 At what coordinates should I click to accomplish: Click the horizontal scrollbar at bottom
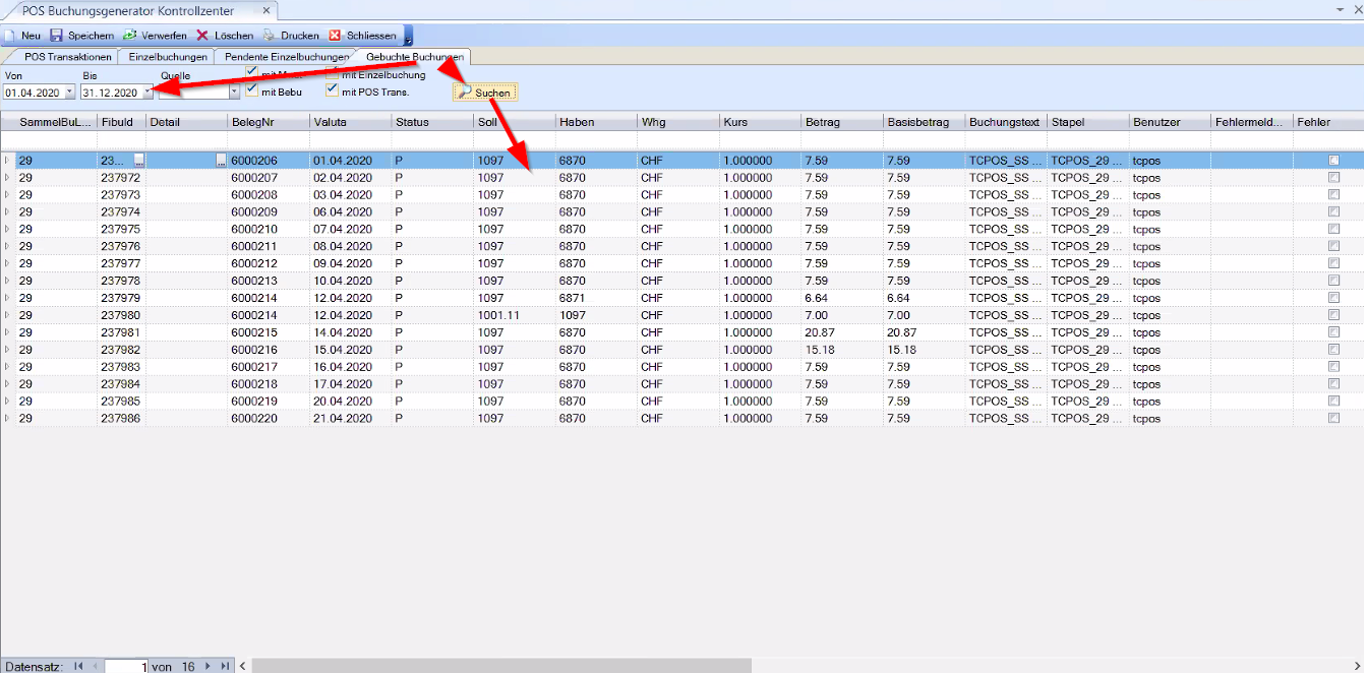coord(500,666)
